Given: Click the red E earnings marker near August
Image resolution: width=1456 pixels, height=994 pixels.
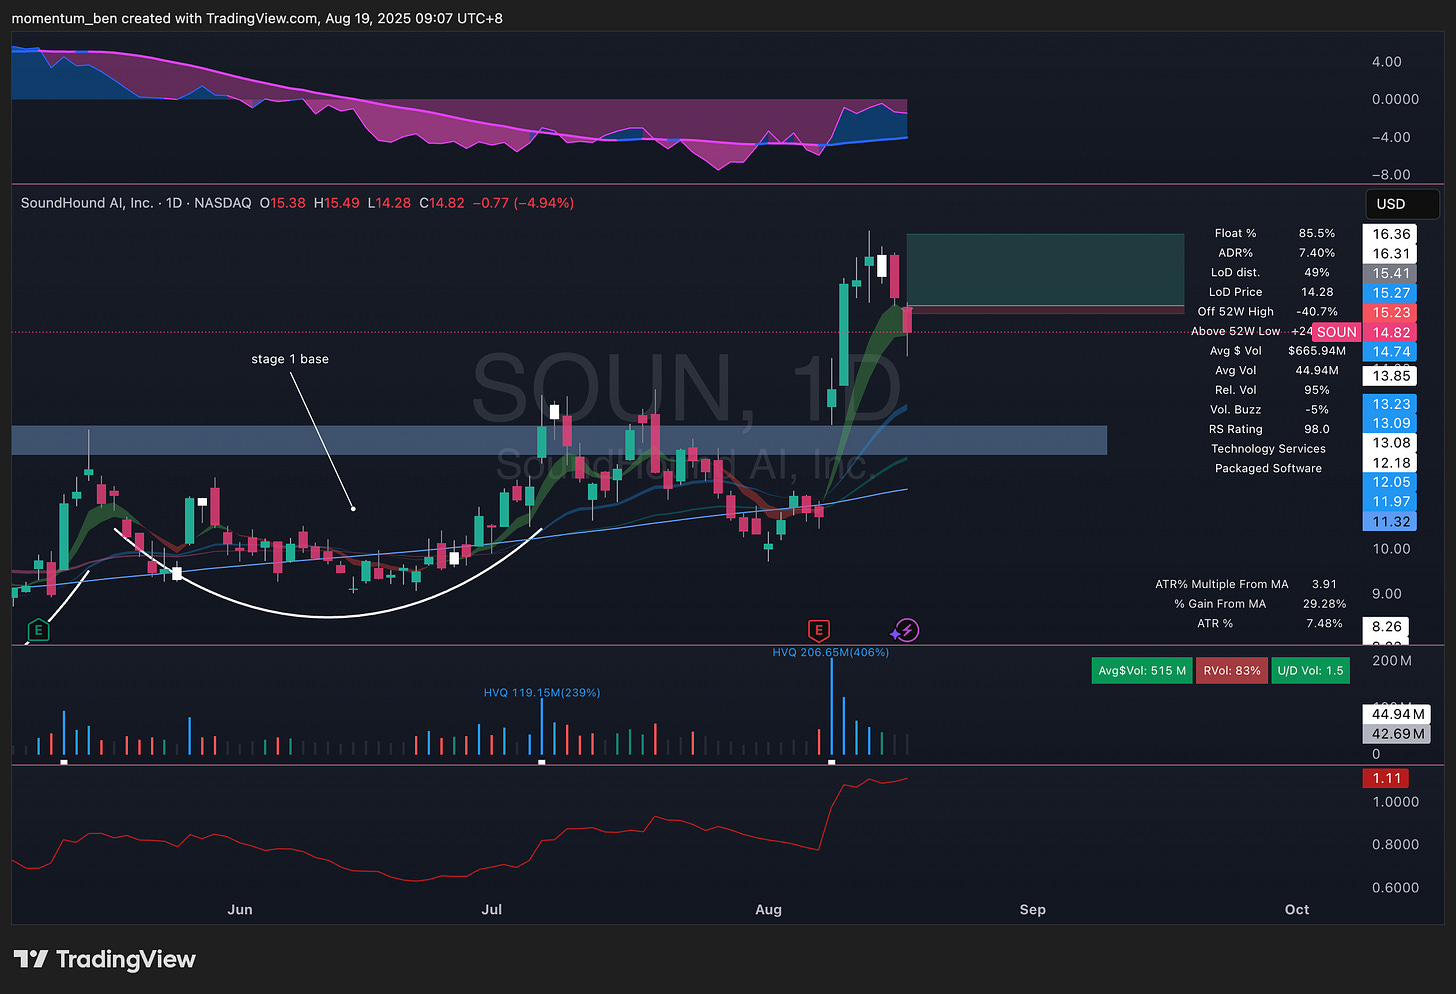Looking at the screenshot, I should (819, 630).
